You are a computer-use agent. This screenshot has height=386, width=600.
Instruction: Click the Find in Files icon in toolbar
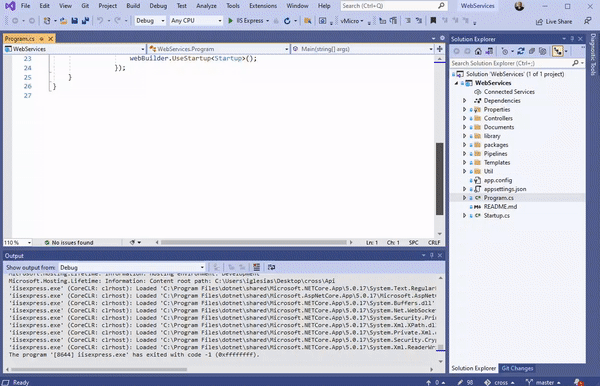[308, 21]
